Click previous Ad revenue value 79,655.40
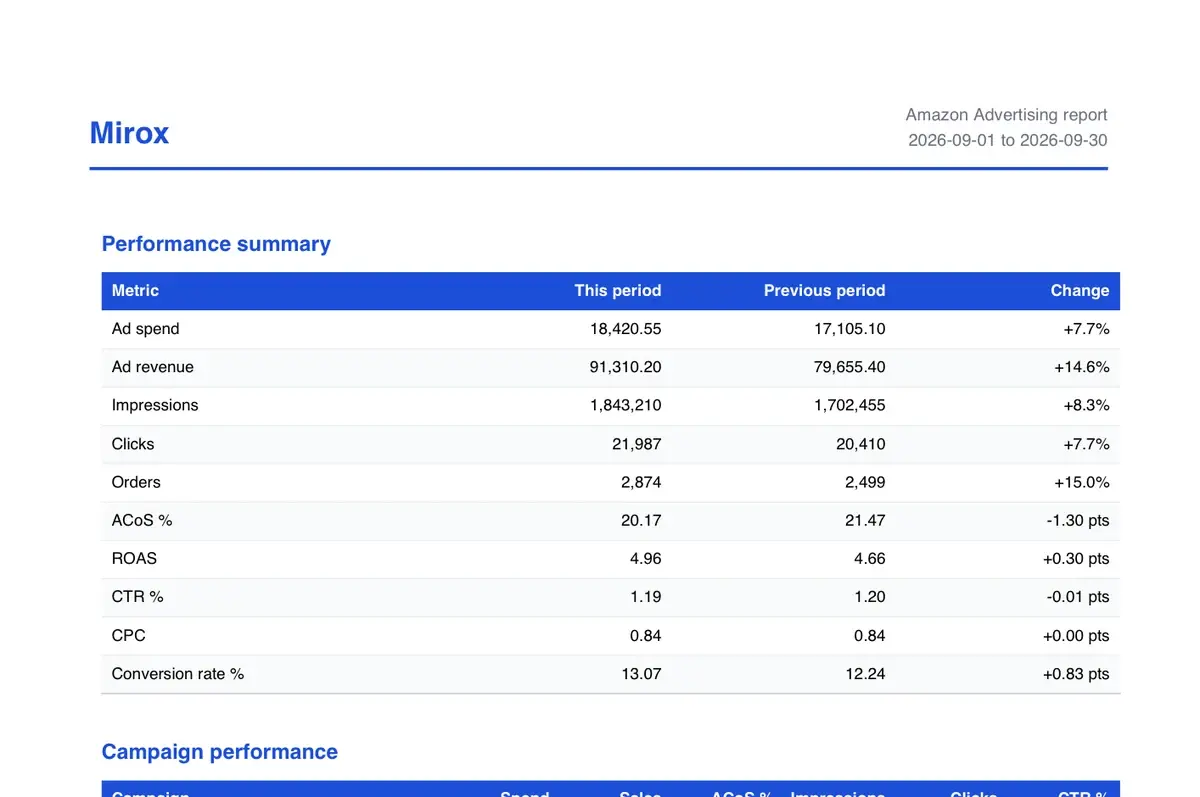This screenshot has height=797, width=1200. pyautogui.click(x=850, y=367)
